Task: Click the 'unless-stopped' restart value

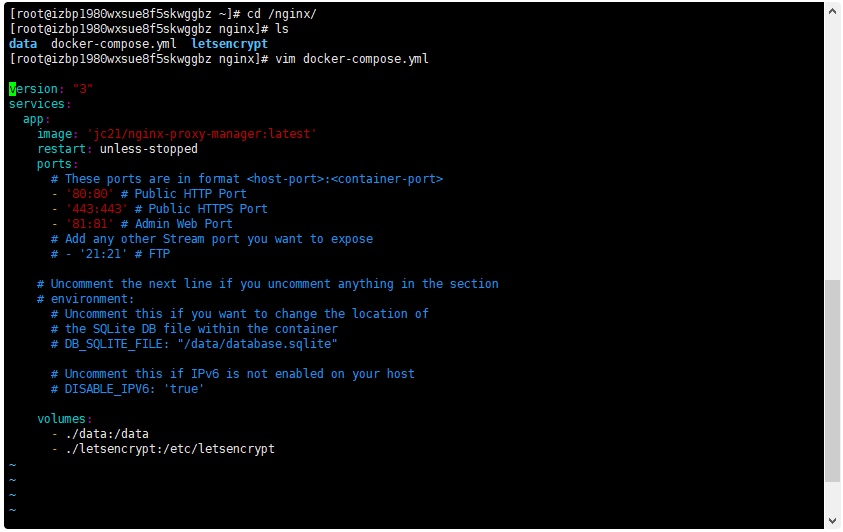Action: tap(149, 149)
